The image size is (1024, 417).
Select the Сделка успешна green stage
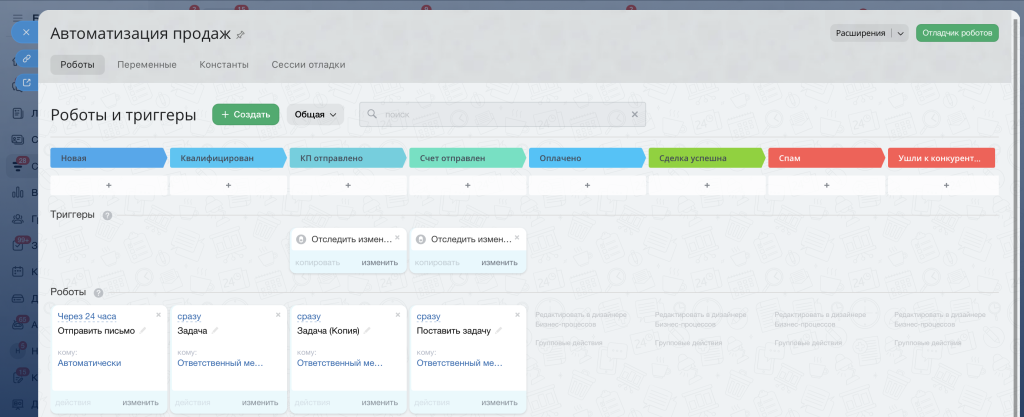click(x=707, y=158)
